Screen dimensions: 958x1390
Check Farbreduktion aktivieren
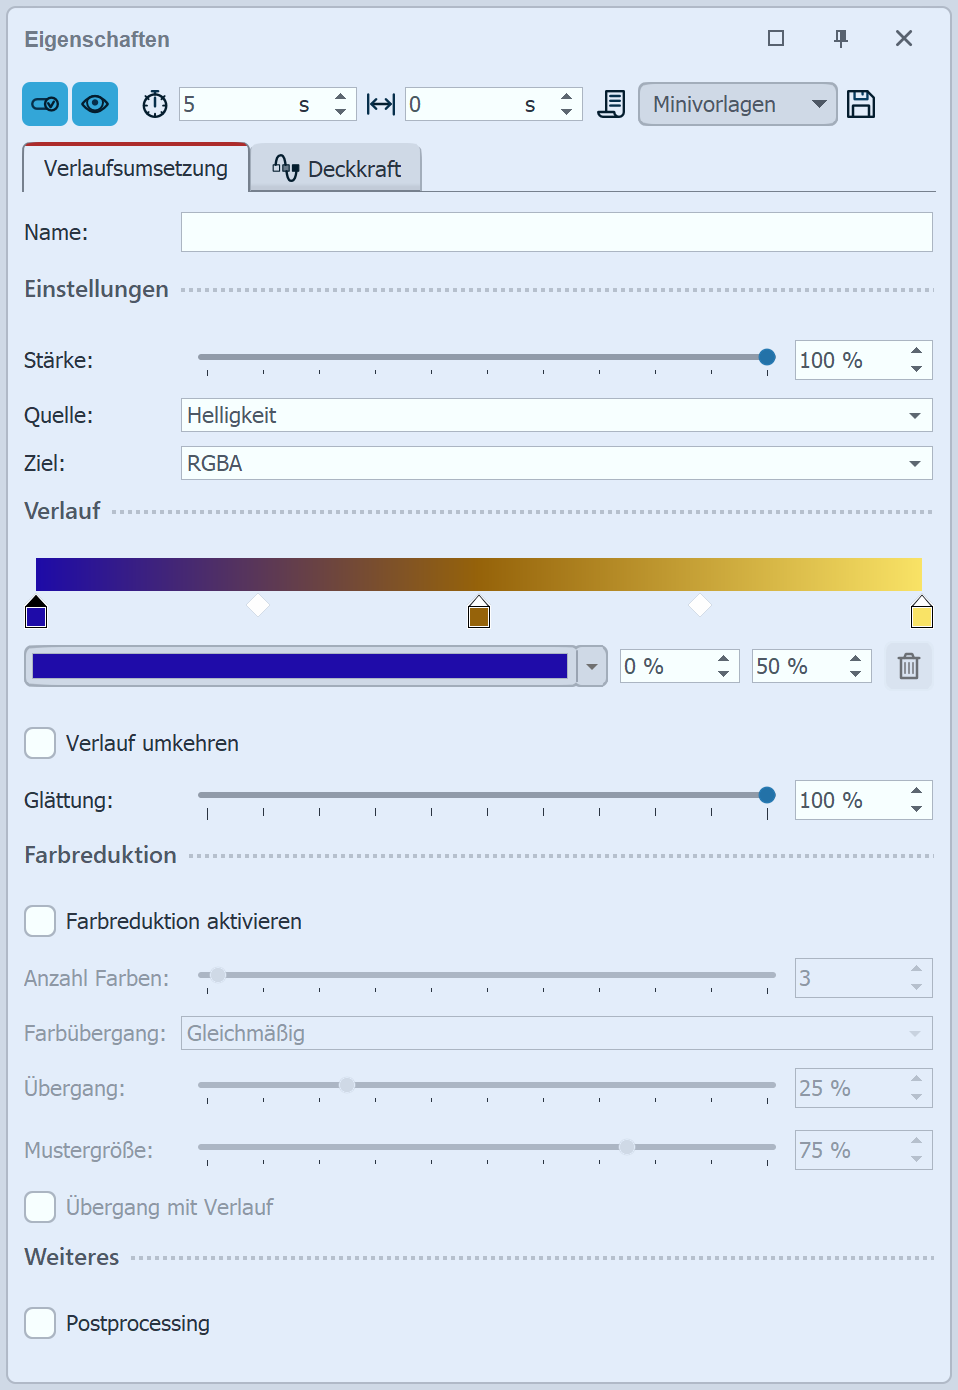click(x=40, y=921)
